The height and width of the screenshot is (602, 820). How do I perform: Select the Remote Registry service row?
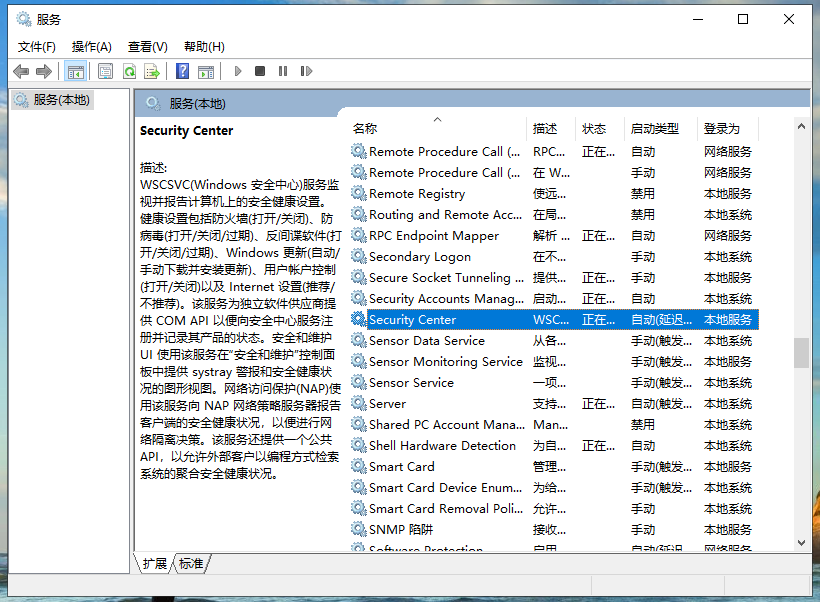click(x=420, y=193)
